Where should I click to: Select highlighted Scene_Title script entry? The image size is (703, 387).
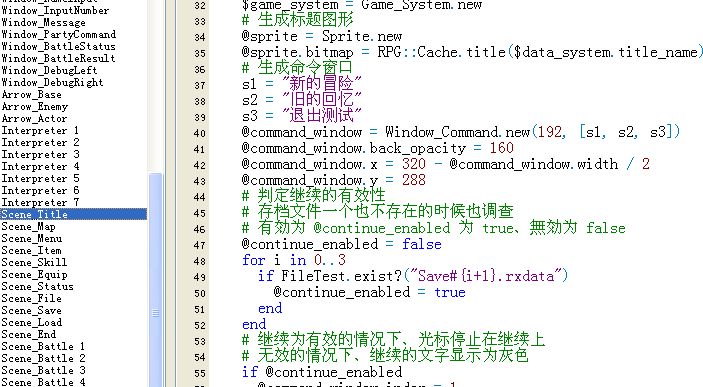(74, 214)
